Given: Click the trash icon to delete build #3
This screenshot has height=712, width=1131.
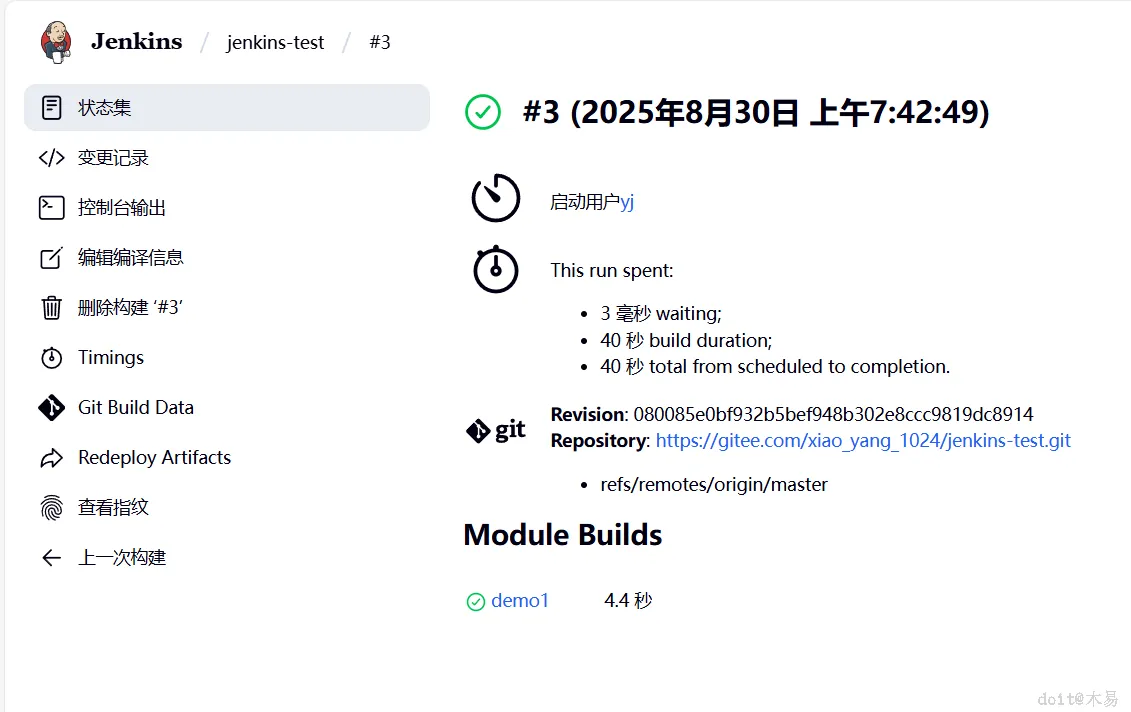Looking at the screenshot, I should (x=51, y=308).
